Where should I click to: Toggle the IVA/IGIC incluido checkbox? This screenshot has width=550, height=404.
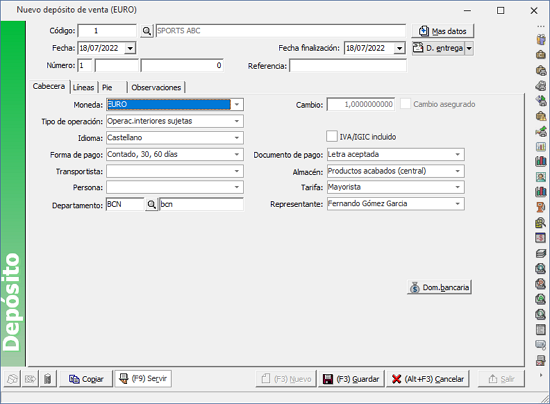[332, 136]
